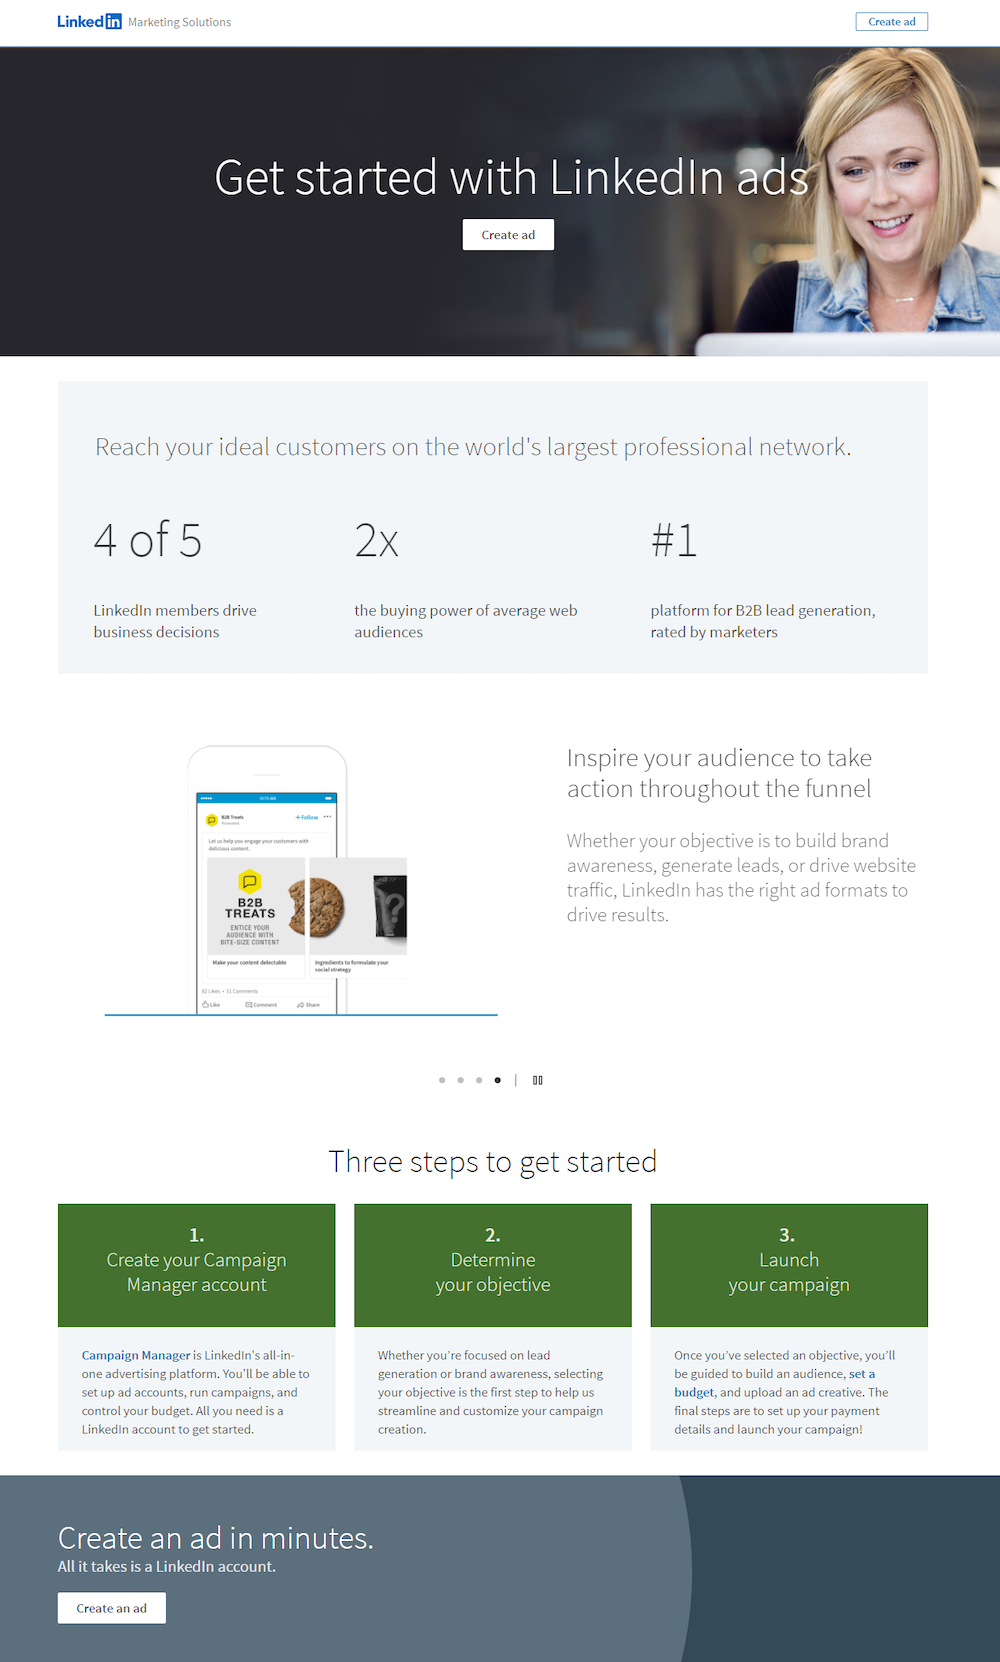Click 'Reach your ideal customers' heading
The height and width of the screenshot is (1662, 1000).
point(473,447)
